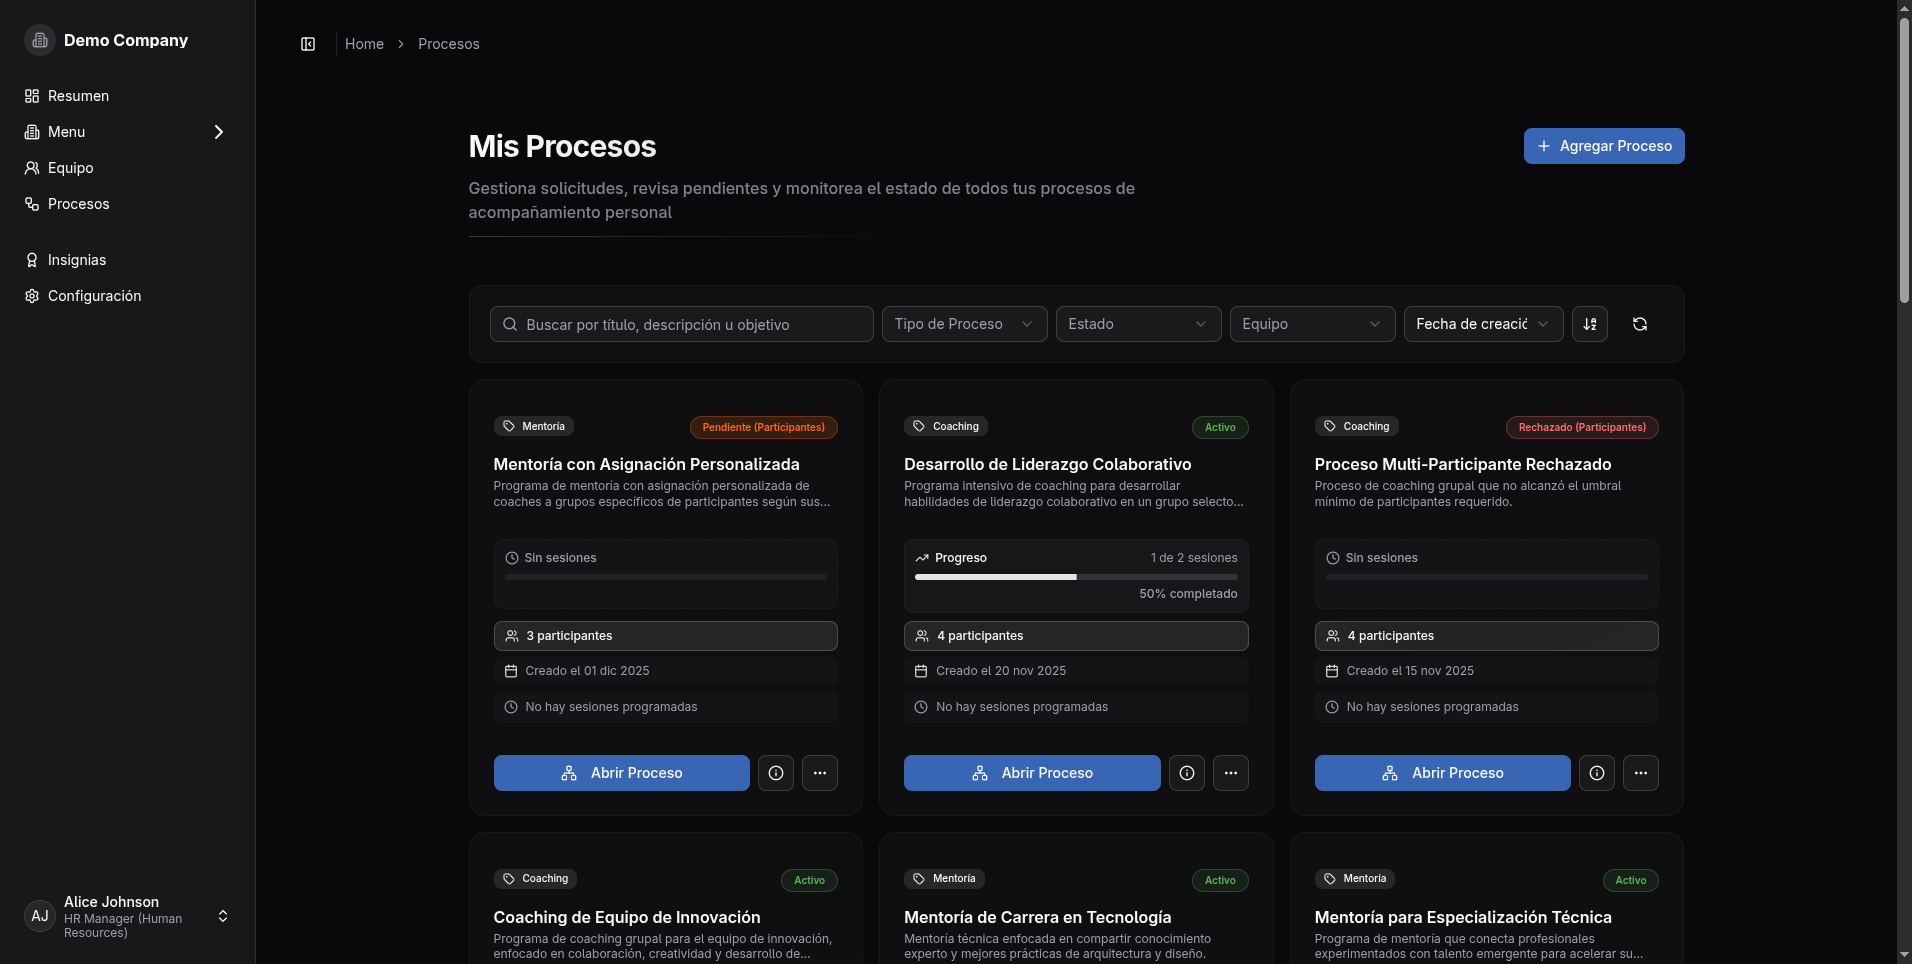
Task: Open the Estado filter dropdown
Action: click(x=1138, y=324)
